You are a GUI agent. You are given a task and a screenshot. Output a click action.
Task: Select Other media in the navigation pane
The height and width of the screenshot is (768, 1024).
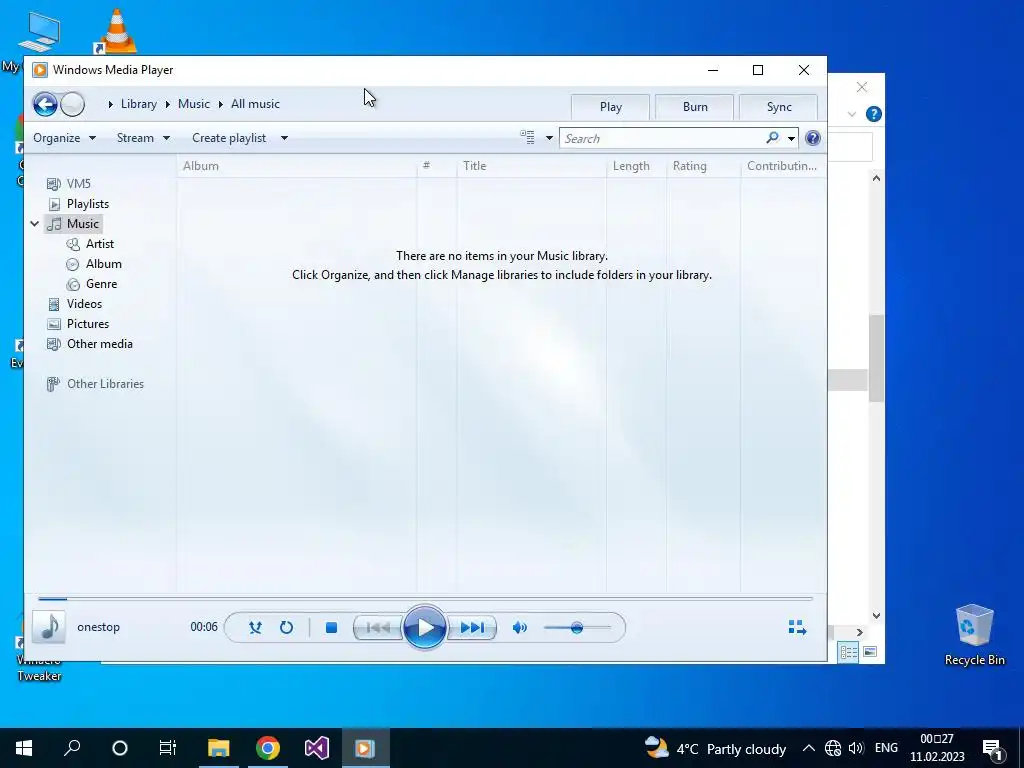90,344
